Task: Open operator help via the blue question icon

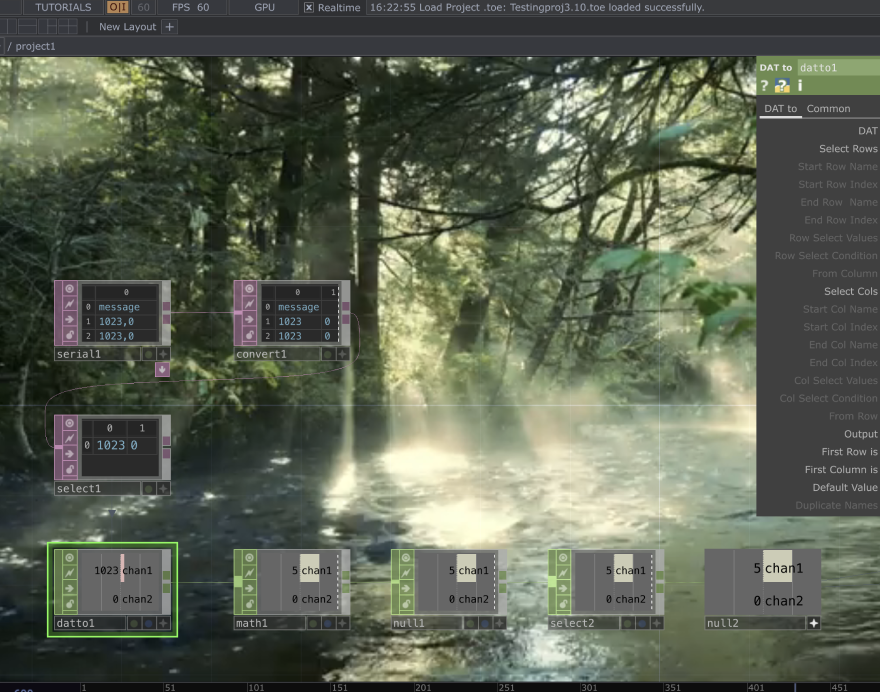Action: (781, 85)
